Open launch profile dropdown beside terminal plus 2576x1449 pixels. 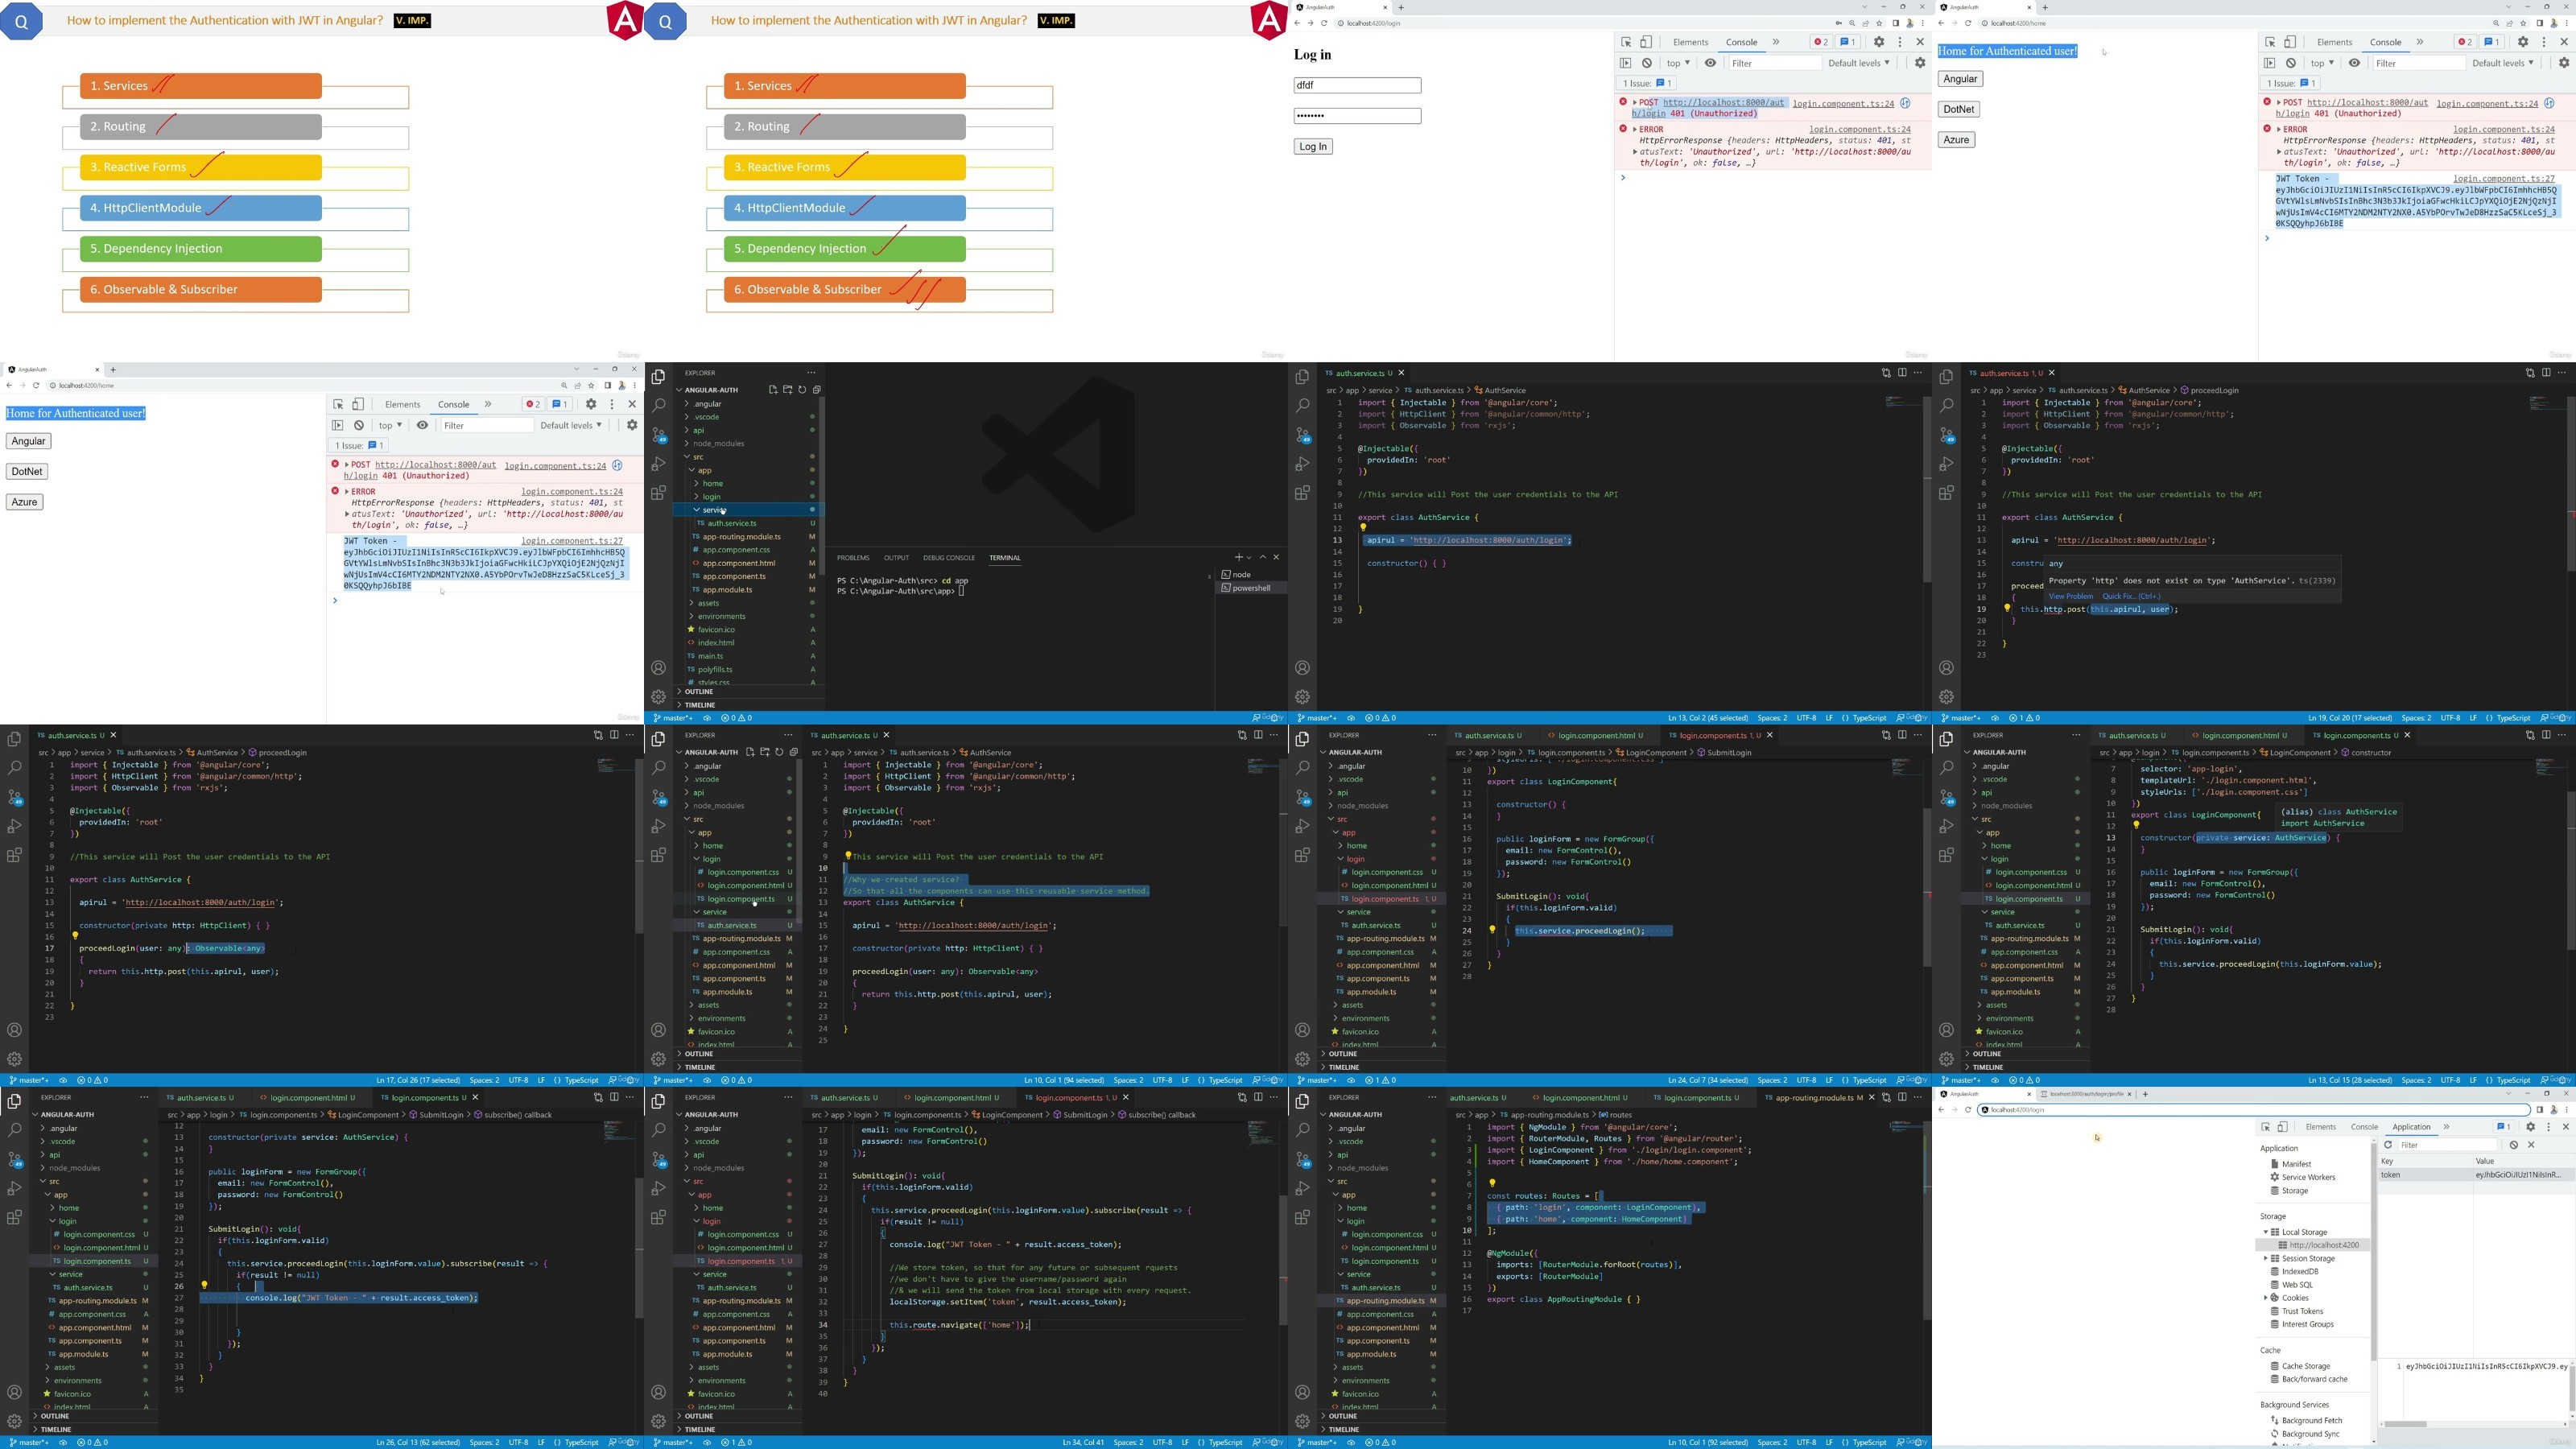(x=1249, y=557)
